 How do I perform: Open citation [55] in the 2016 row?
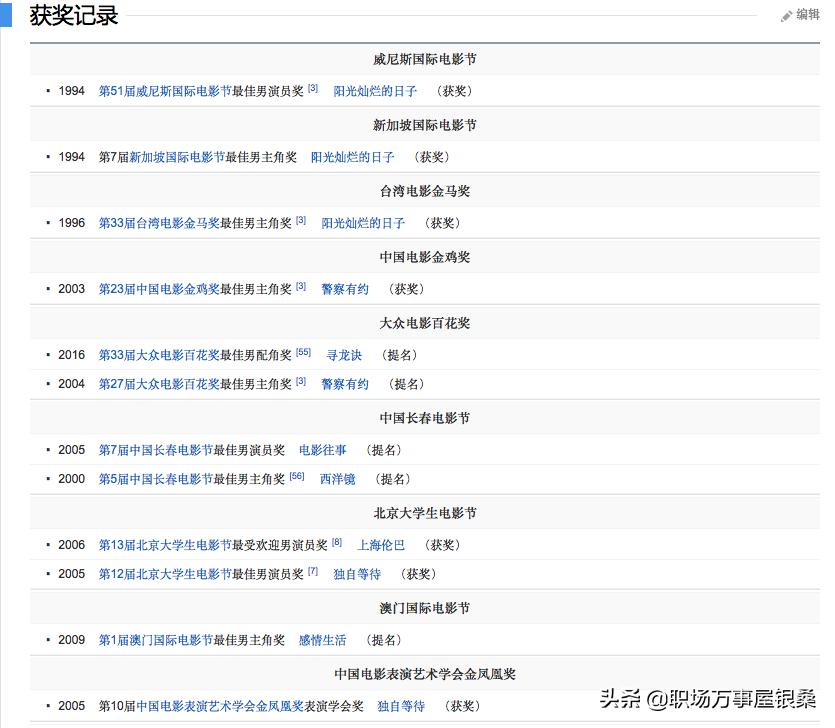point(304,352)
